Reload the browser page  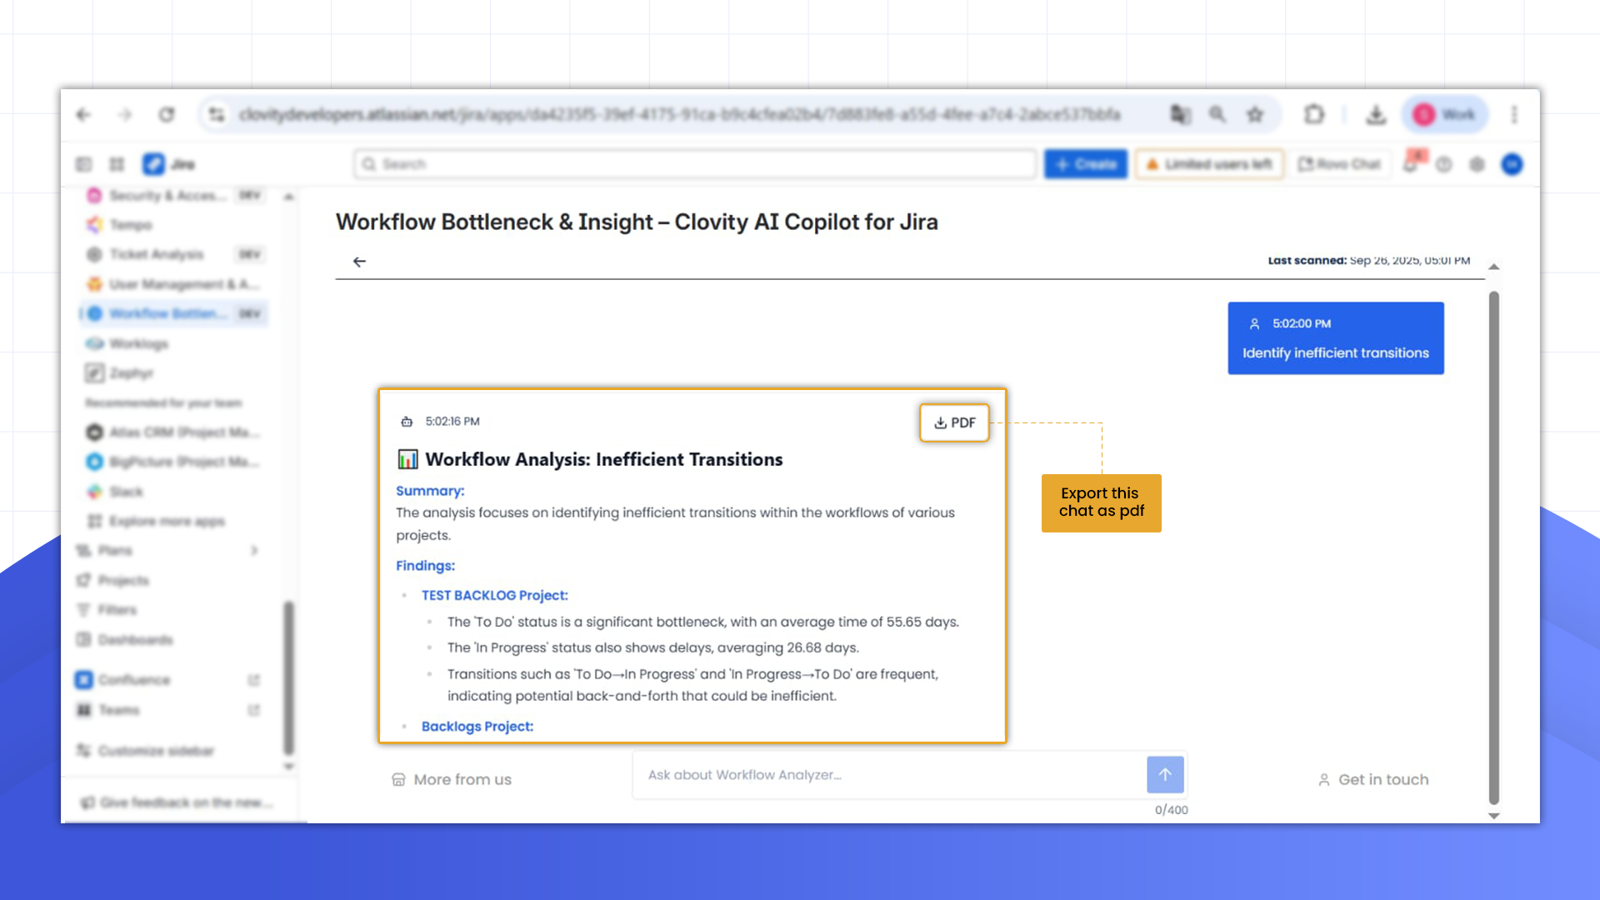click(x=167, y=115)
